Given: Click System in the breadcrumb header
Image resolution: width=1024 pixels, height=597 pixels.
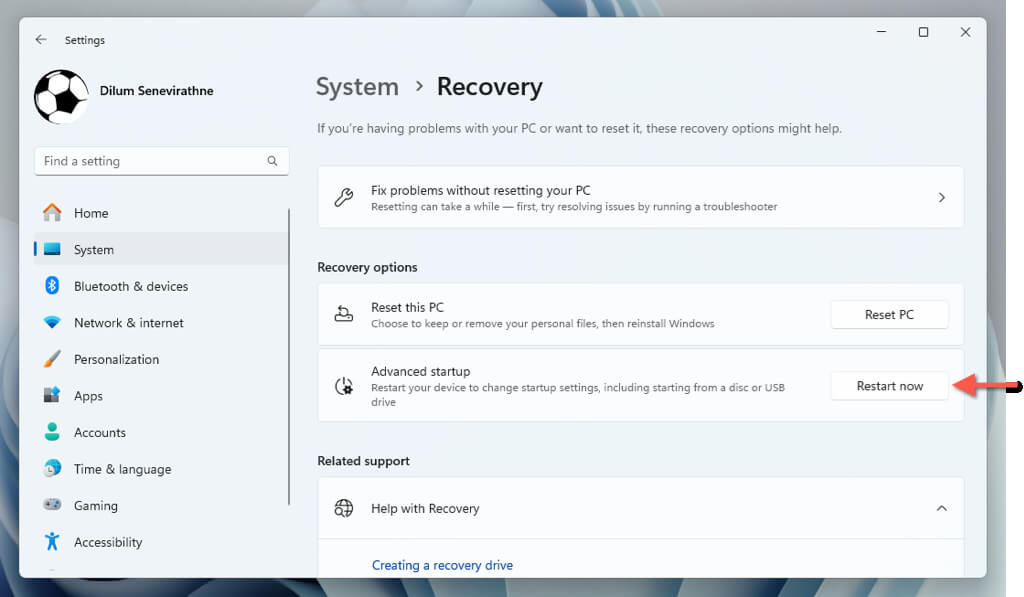Looking at the screenshot, I should (x=357, y=87).
